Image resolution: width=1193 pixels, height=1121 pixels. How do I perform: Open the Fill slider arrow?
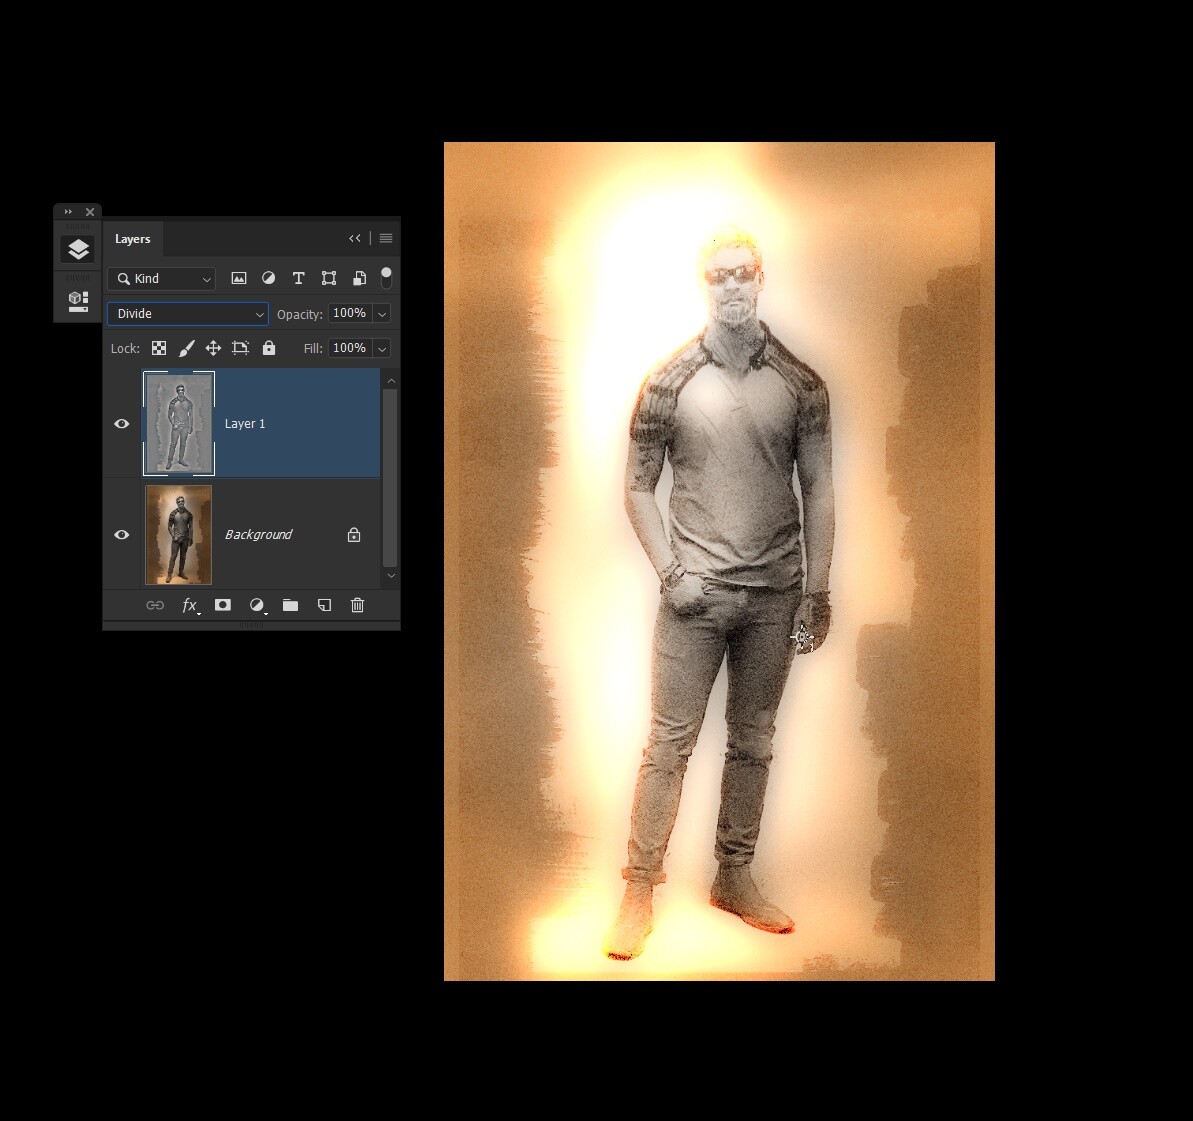[x=382, y=349]
